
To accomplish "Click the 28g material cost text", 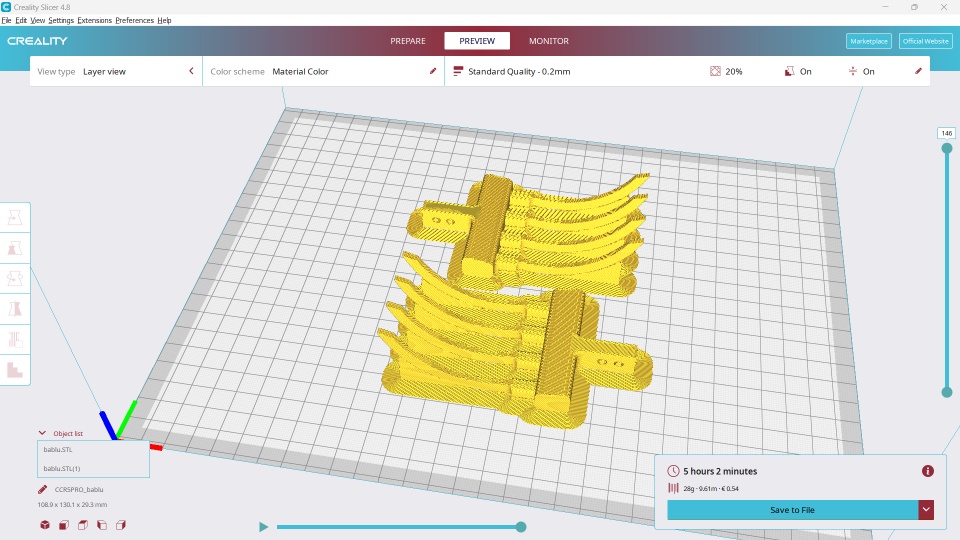I will pyautogui.click(x=711, y=489).
